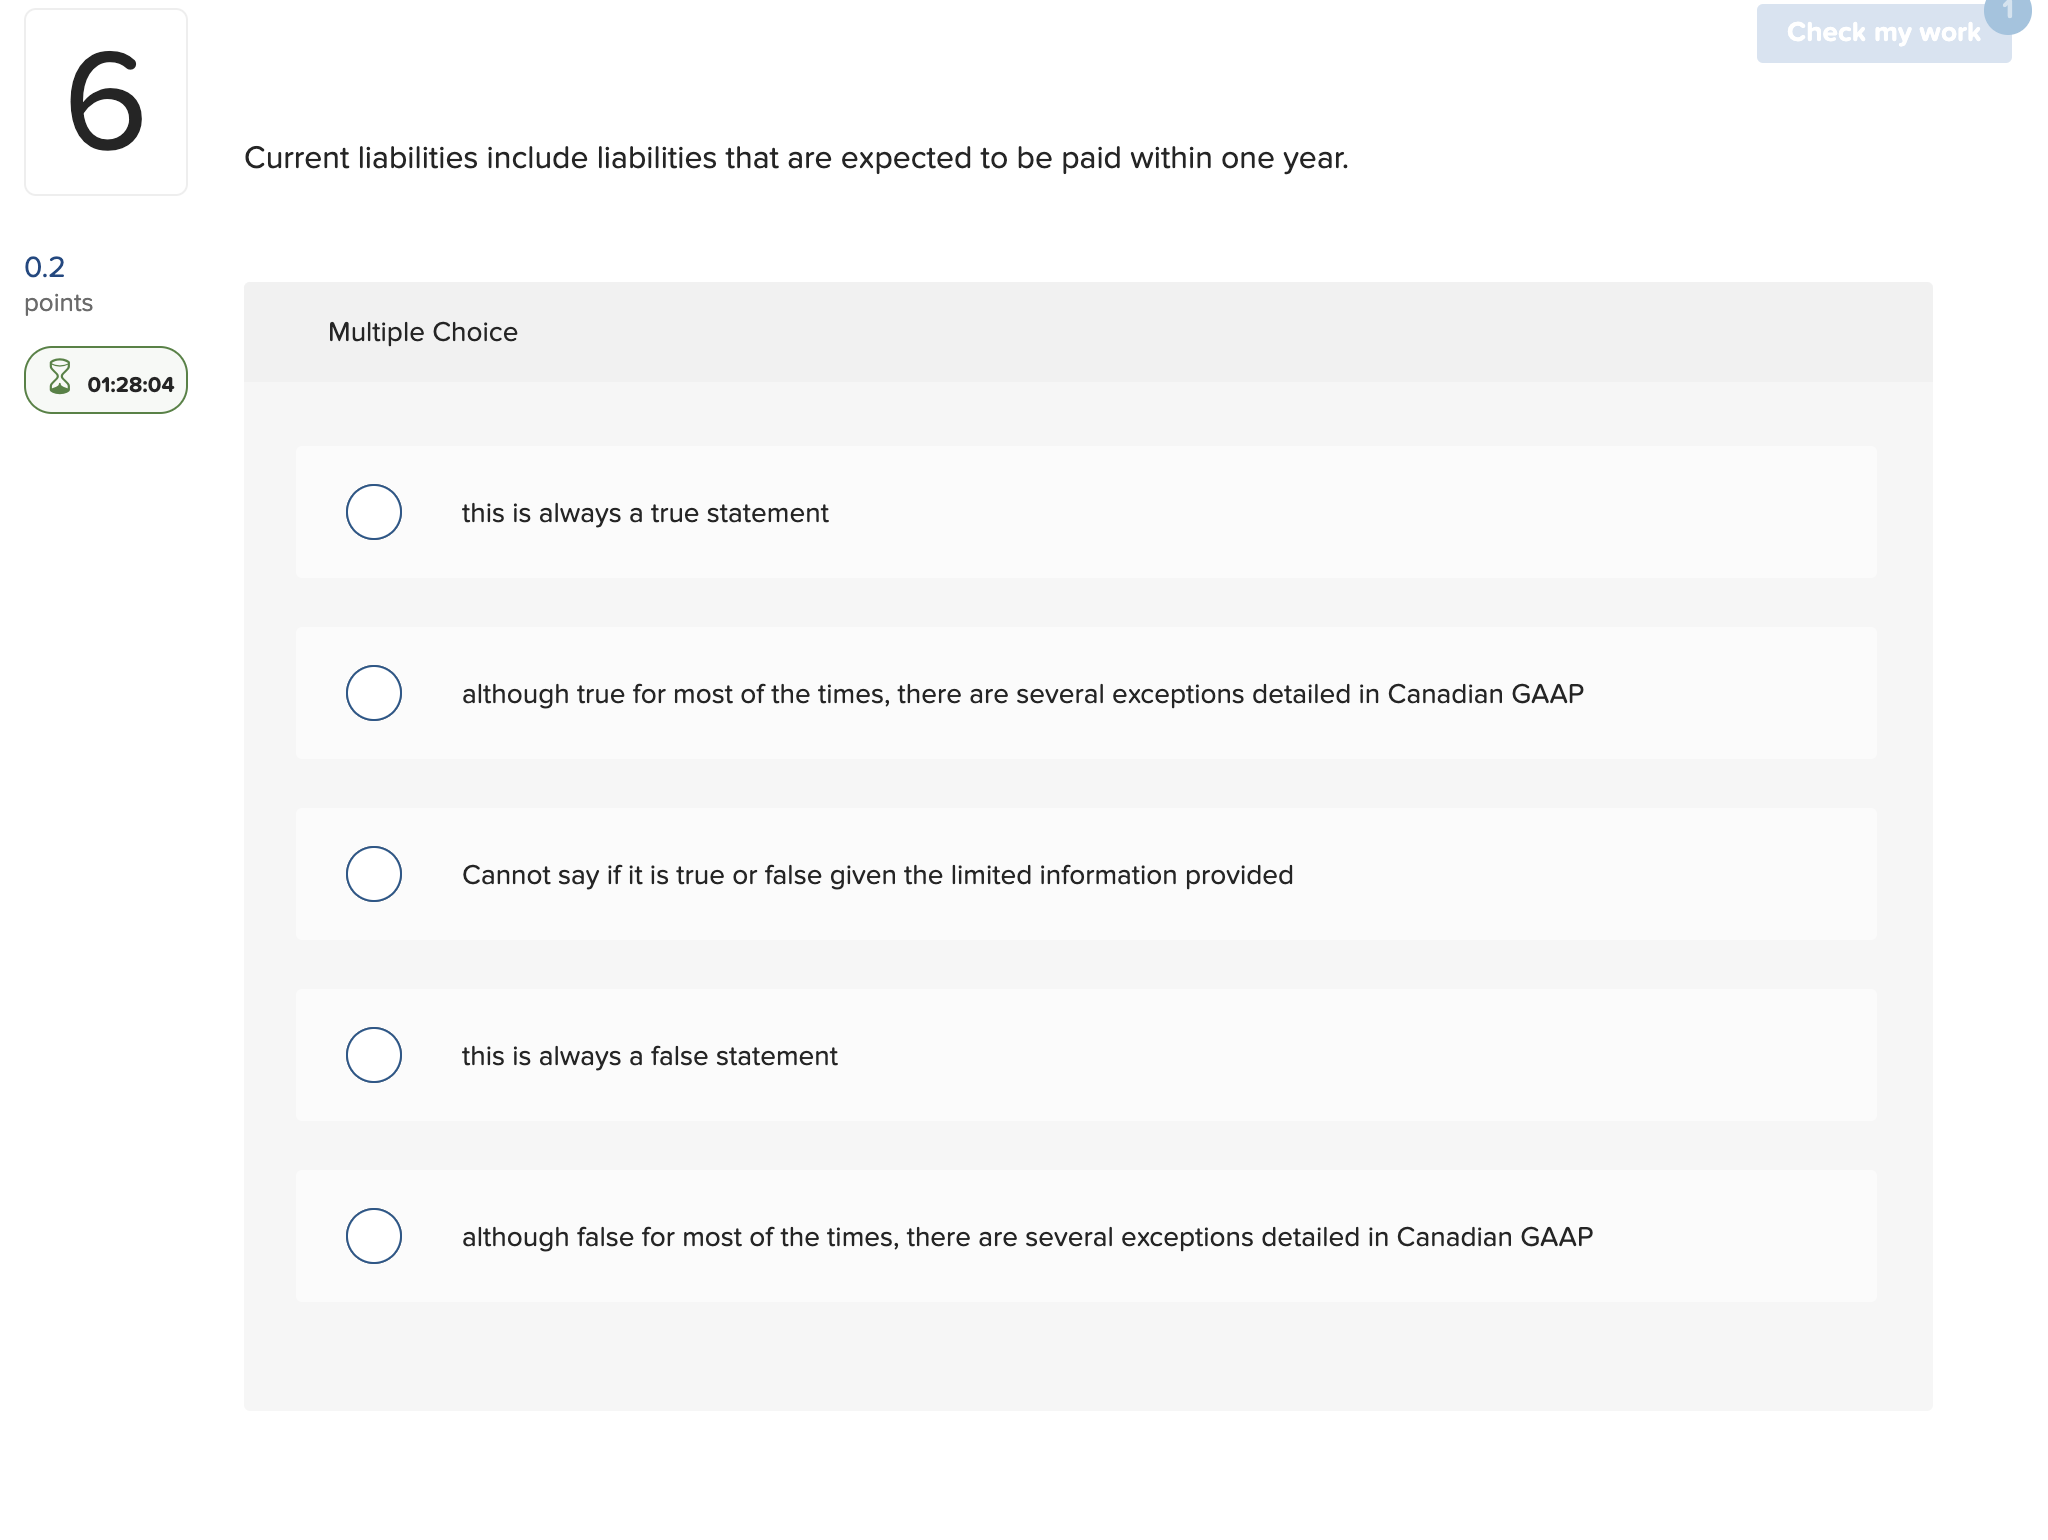Click the question text about current liabilities
This screenshot has height=1540, width=2048.
pyautogui.click(x=796, y=157)
